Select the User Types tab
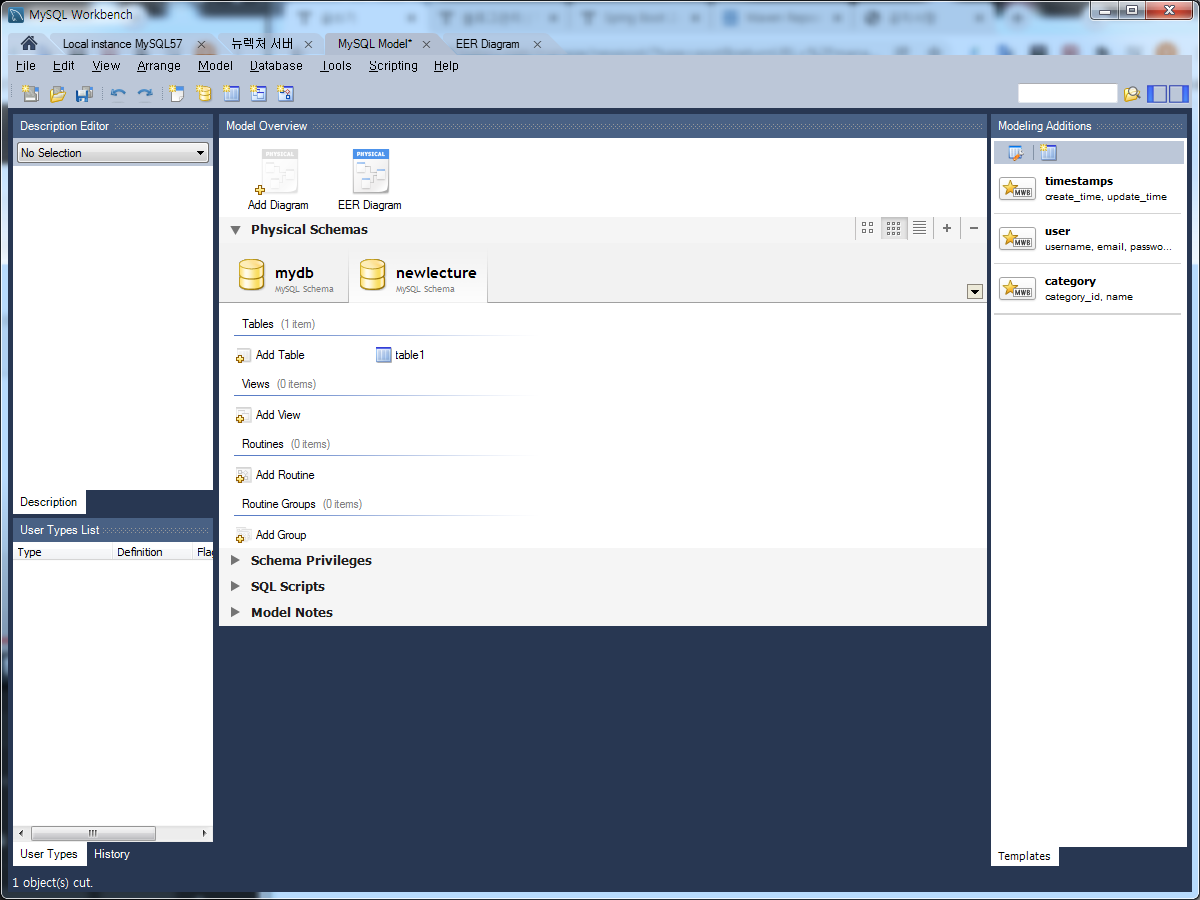The height and width of the screenshot is (900, 1200). coord(49,854)
